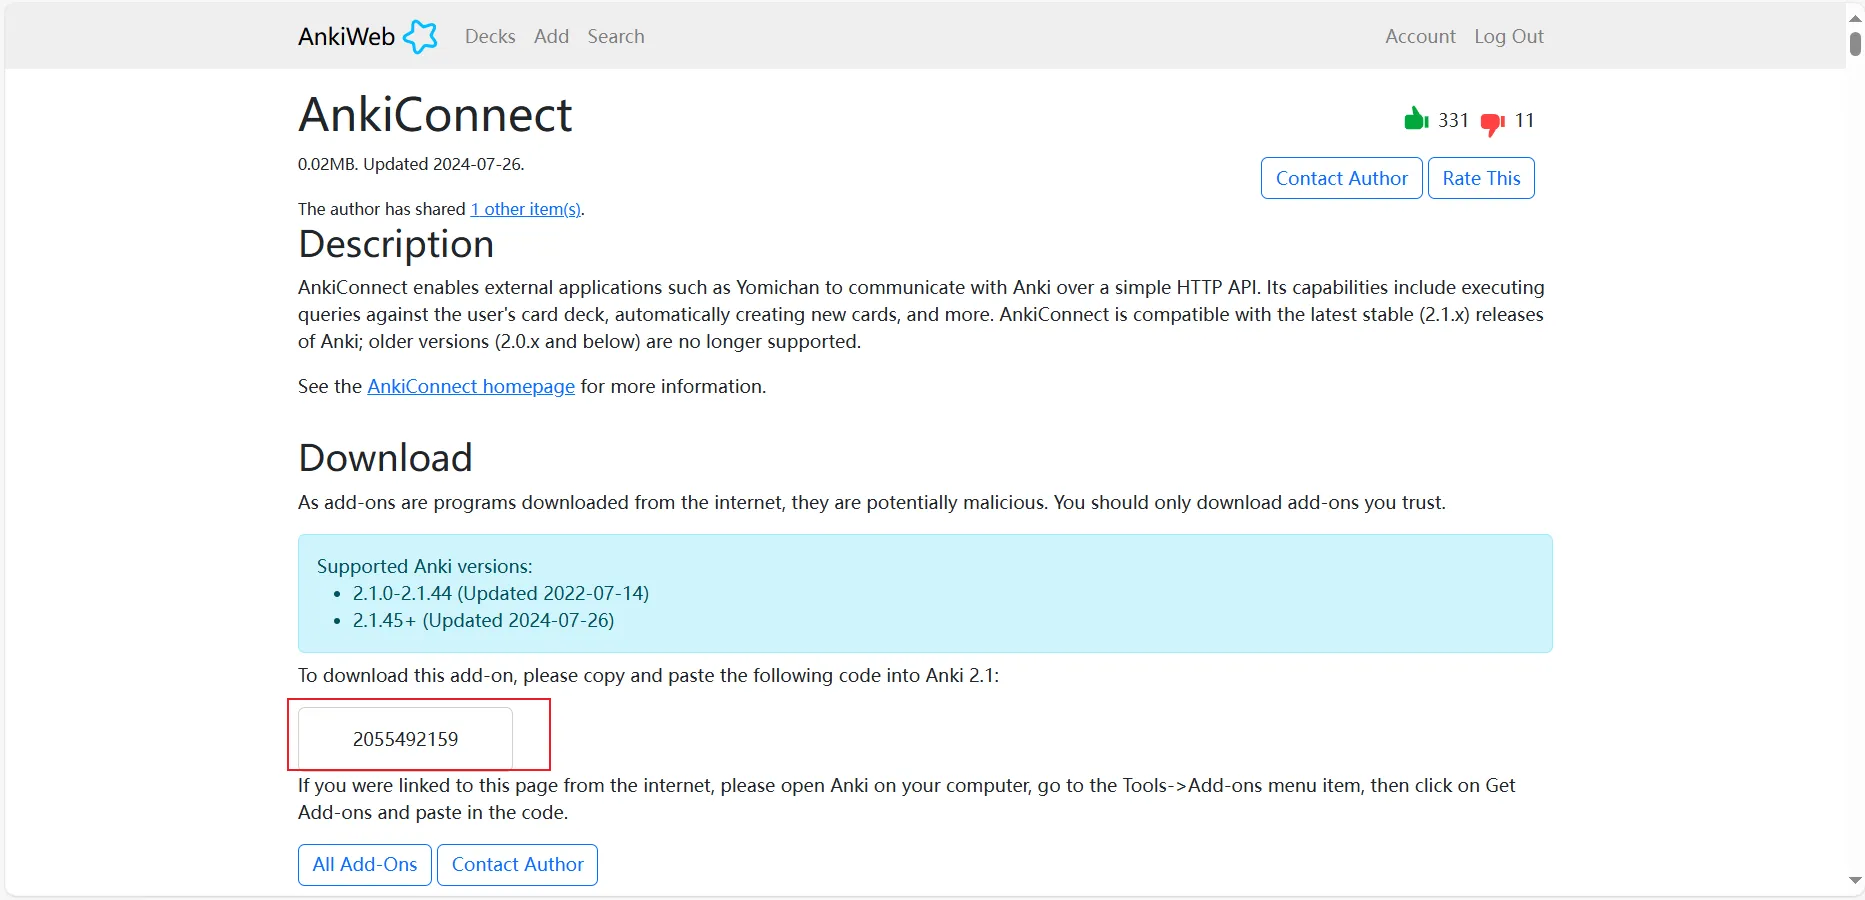Click '2.1.0-2.1.44 (Updated 2022-07-14)' list item
Viewport: 1865px width, 900px height.
[501, 593]
